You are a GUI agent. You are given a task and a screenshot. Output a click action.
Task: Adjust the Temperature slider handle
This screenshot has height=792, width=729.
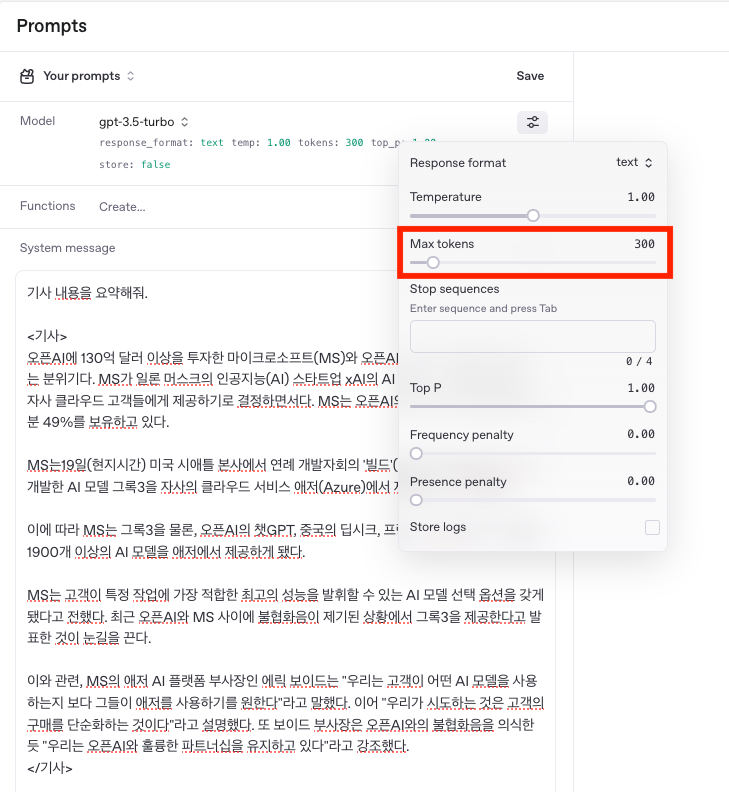pos(533,216)
